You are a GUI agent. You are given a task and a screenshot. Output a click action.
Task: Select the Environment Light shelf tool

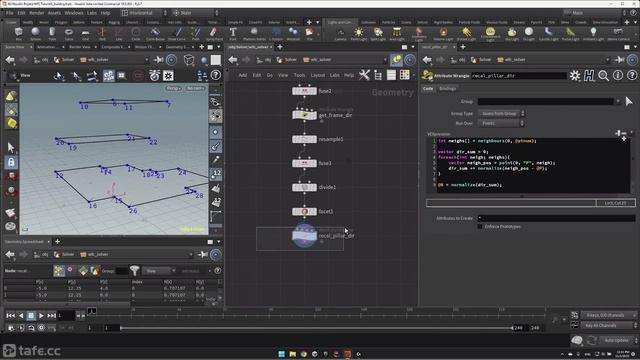[x=490, y=33]
